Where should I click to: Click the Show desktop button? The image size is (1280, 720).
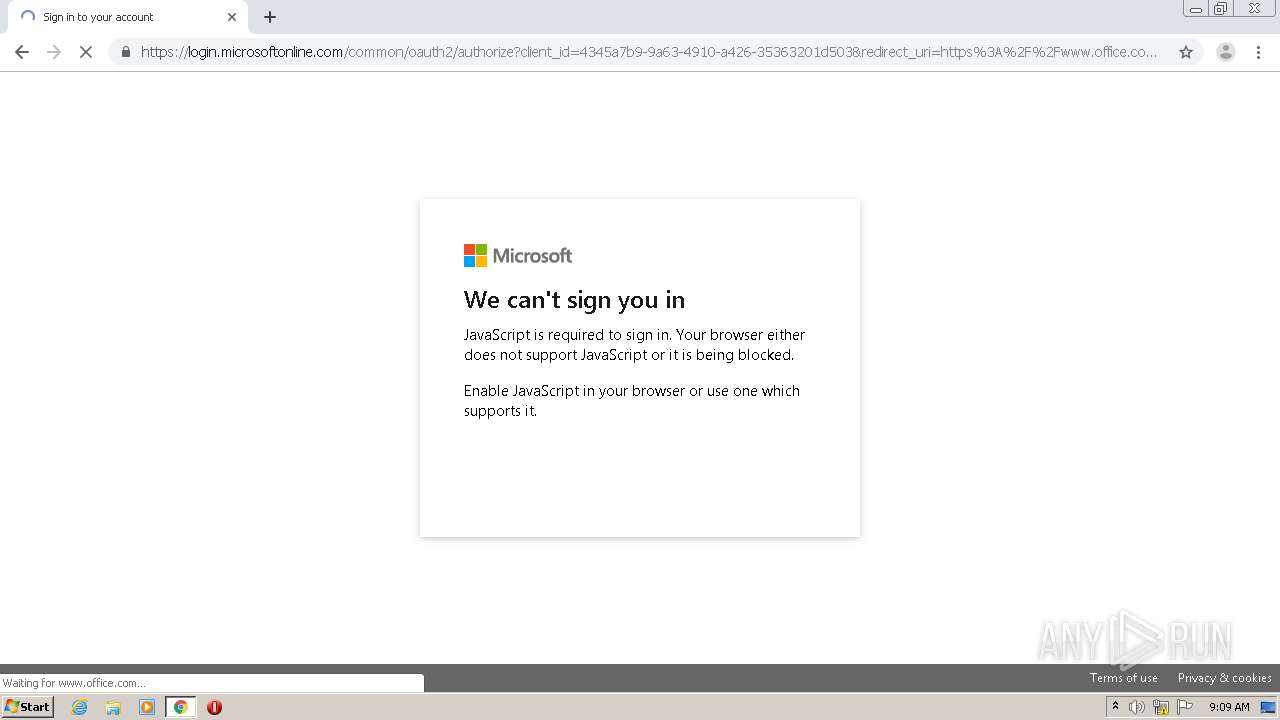pos(1268,707)
